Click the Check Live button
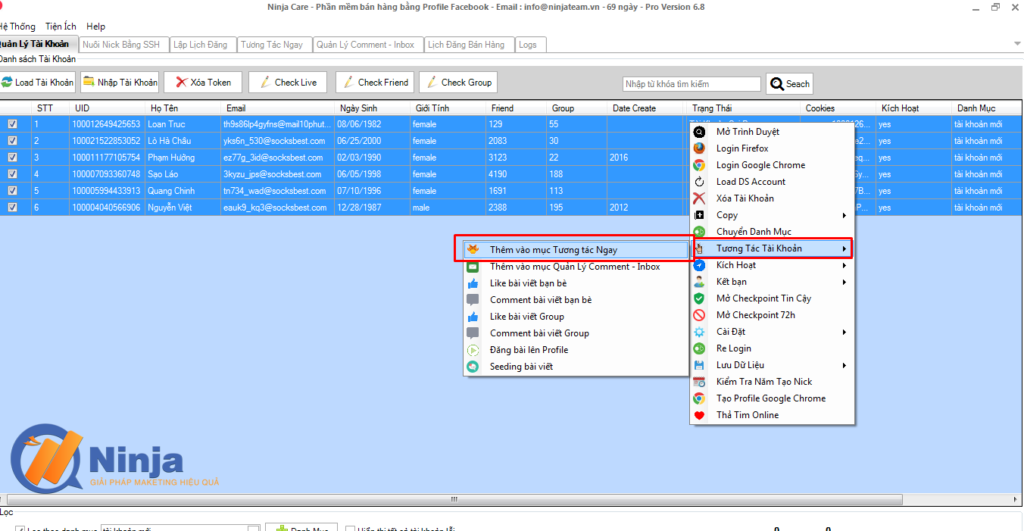The width and height of the screenshot is (1024, 531). (287, 82)
